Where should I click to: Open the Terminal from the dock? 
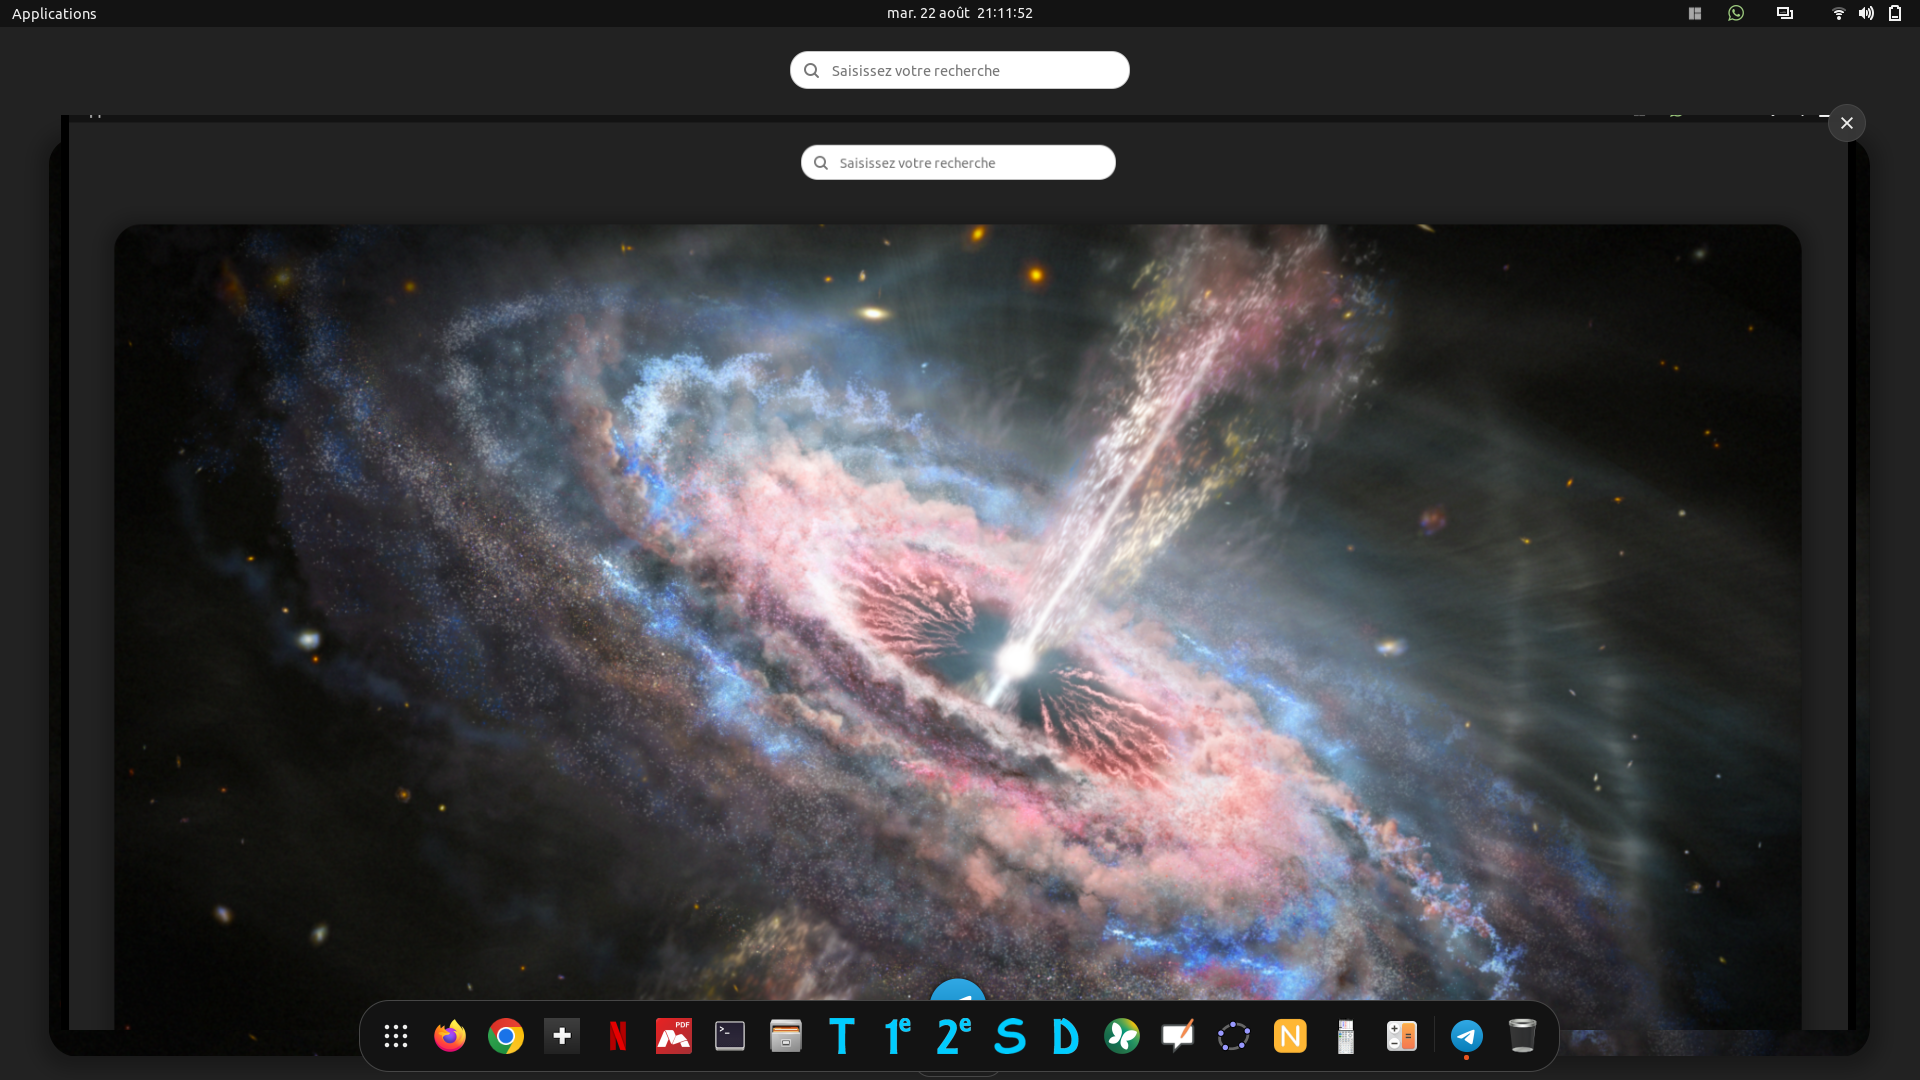[730, 1036]
